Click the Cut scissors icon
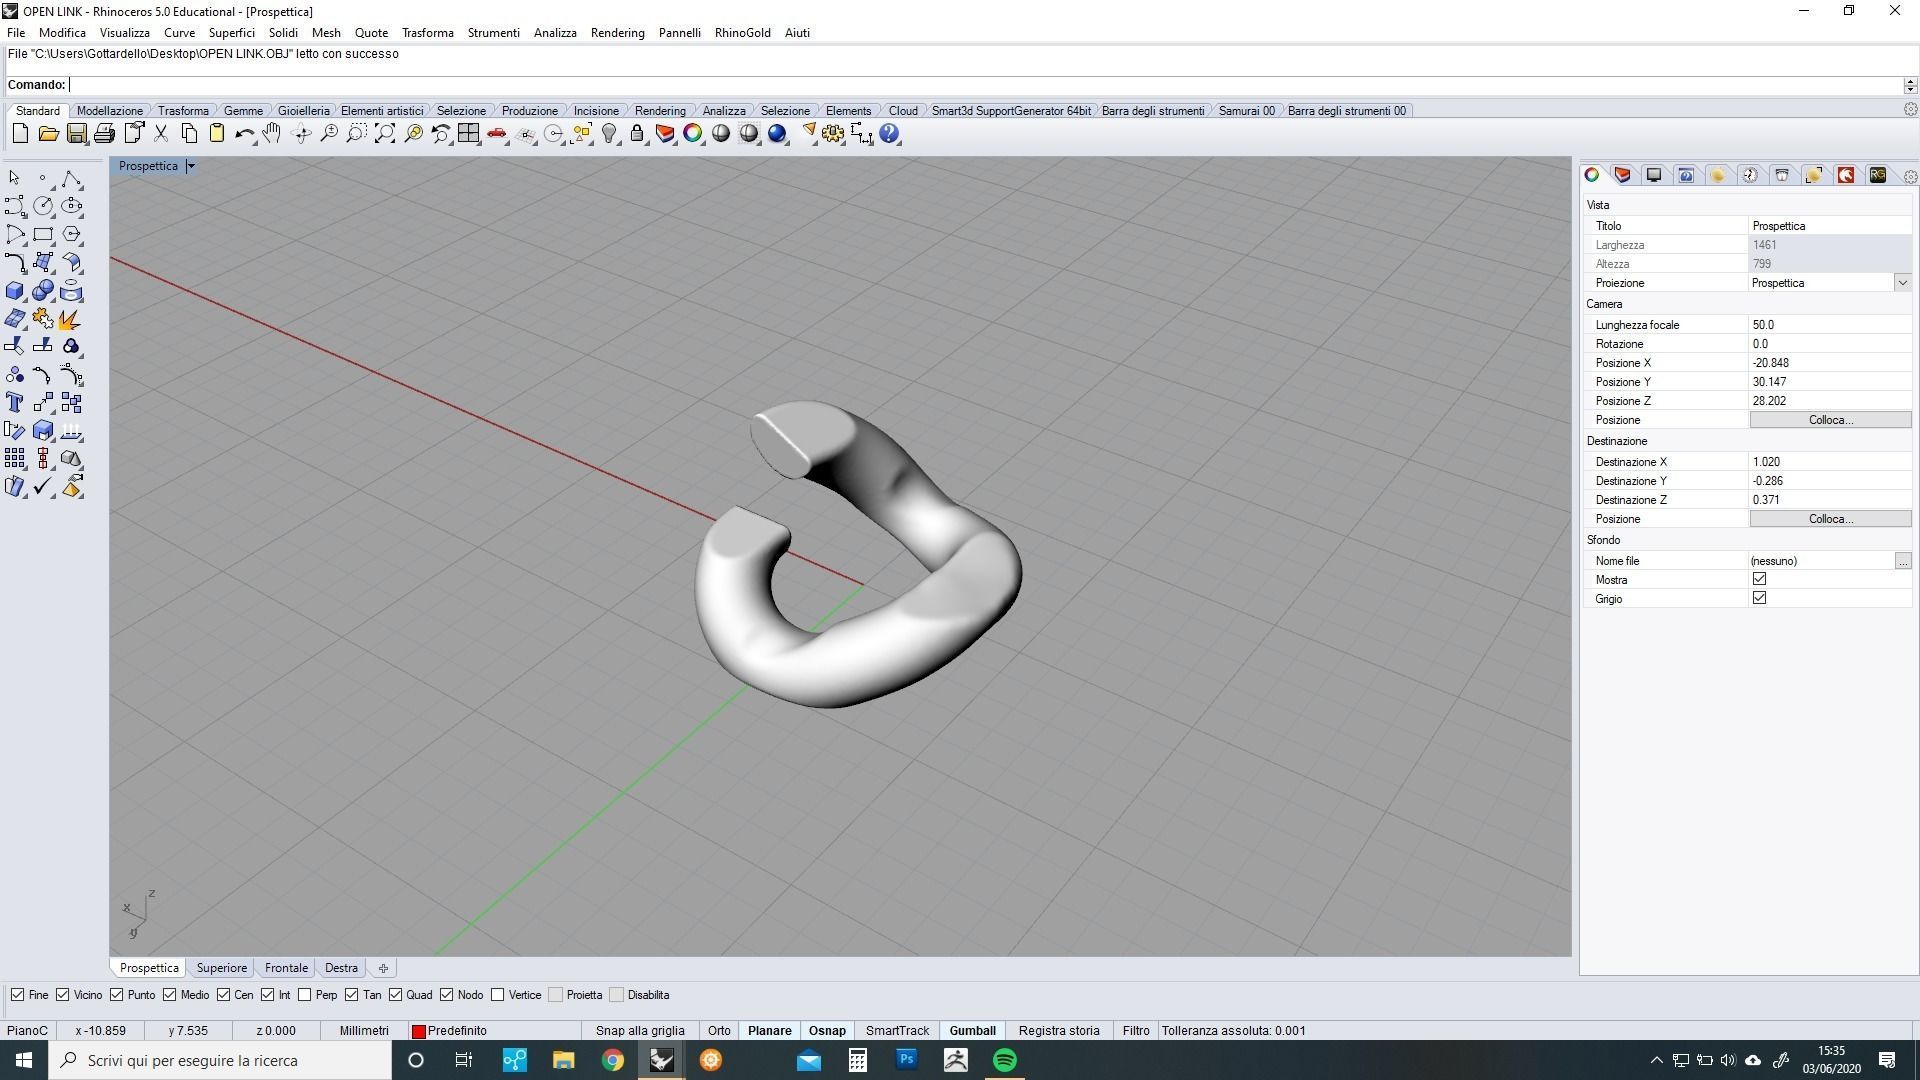 pos(160,134)
